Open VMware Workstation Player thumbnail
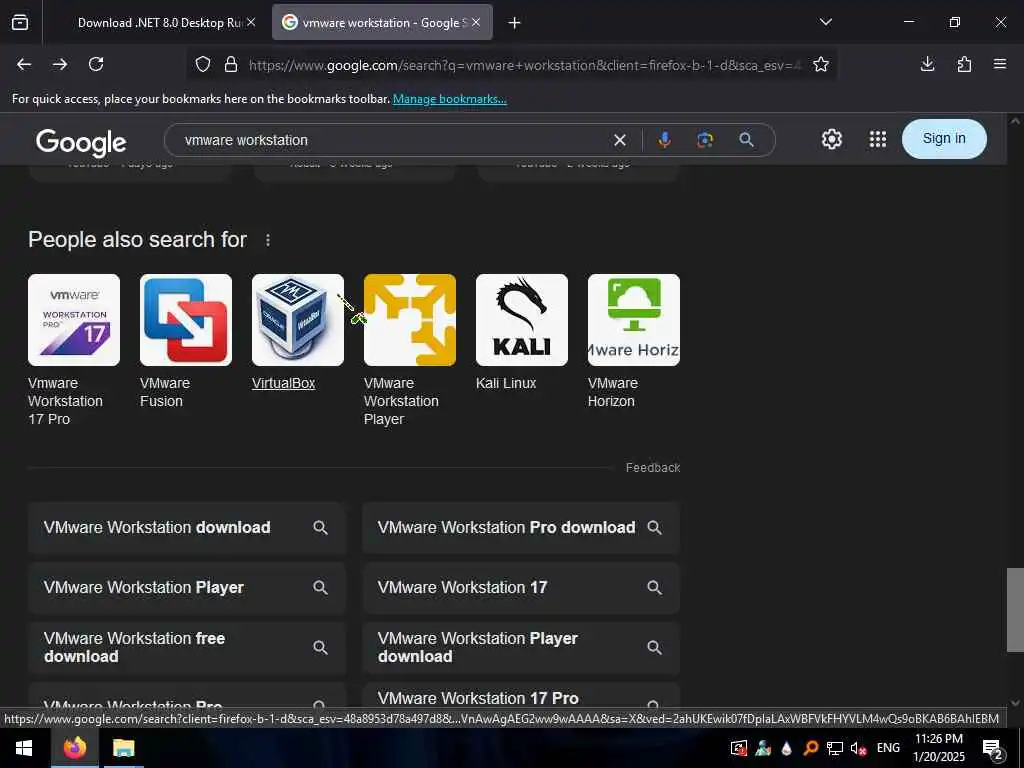Screen dimensions: 1024x768 pos(409,319)
